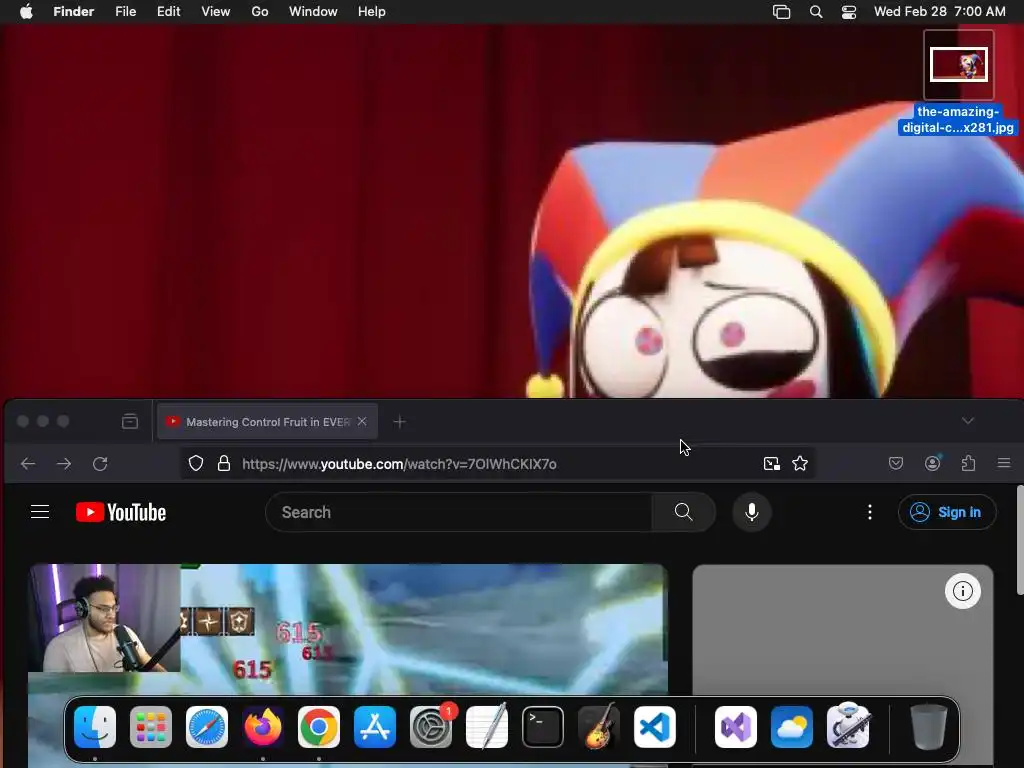This screenshot has height=768, width=1024.
Task: Open the Firefox account icon
Action: click(933, 463)
